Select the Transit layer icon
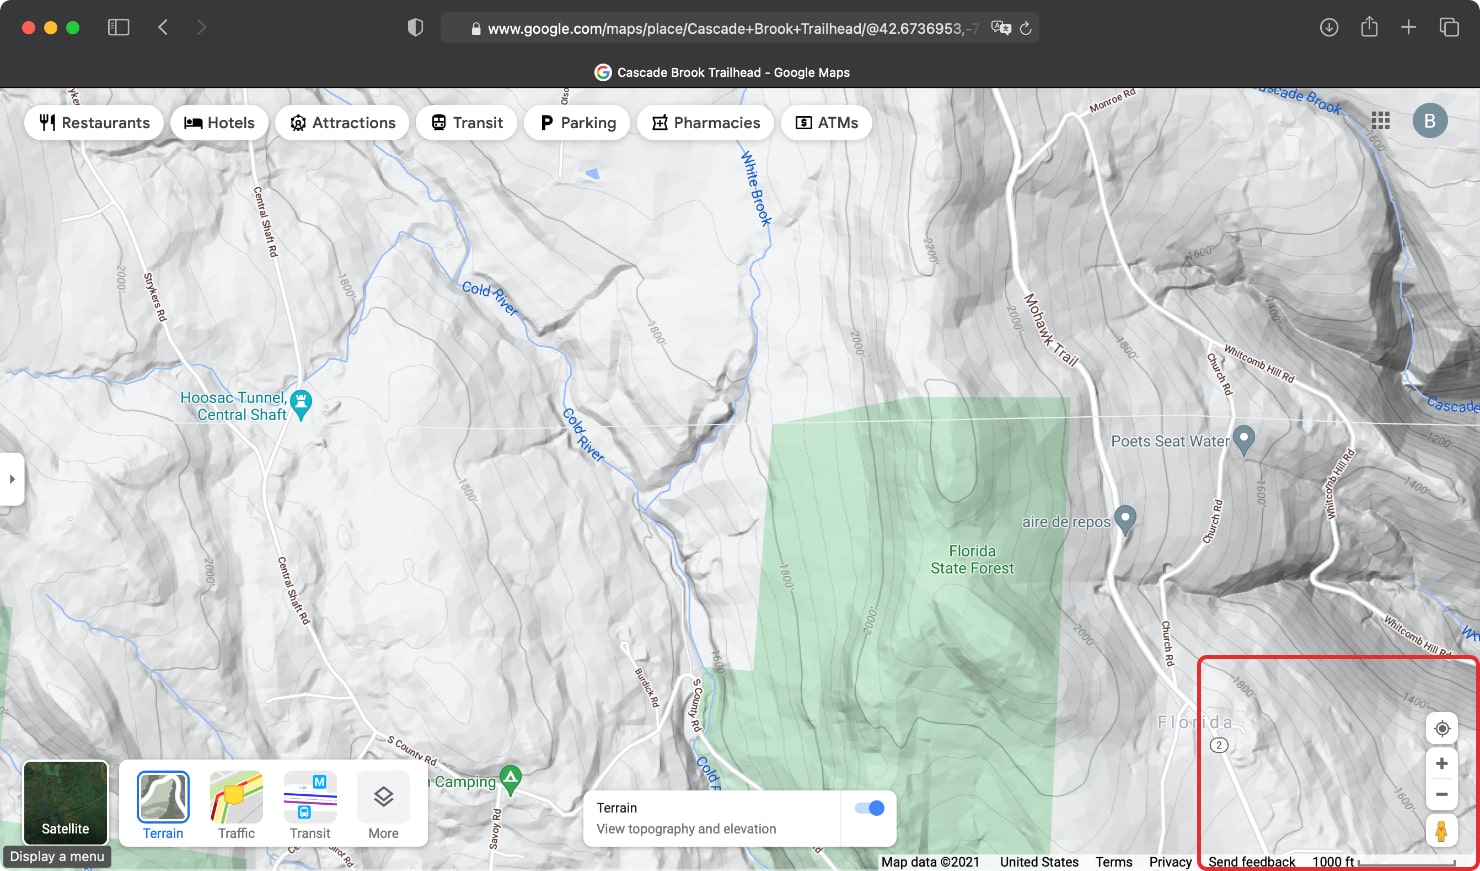1480x871 pixels. pyautogui.click(x=310, y=795)
